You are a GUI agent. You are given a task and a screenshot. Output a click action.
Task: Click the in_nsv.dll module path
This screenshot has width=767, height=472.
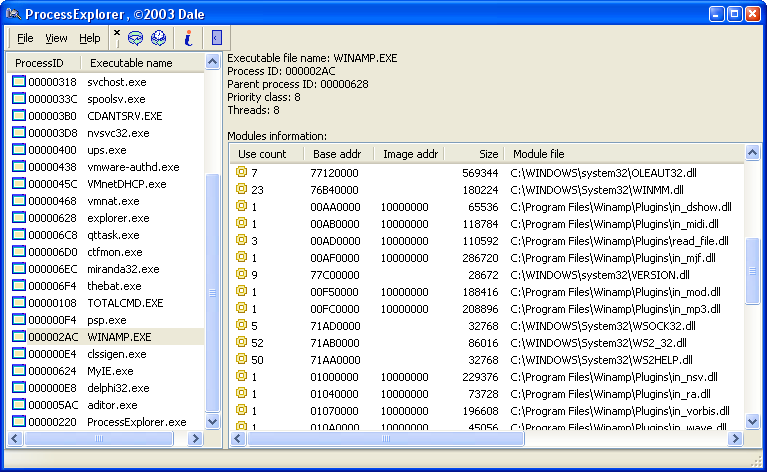pos(614,377)
